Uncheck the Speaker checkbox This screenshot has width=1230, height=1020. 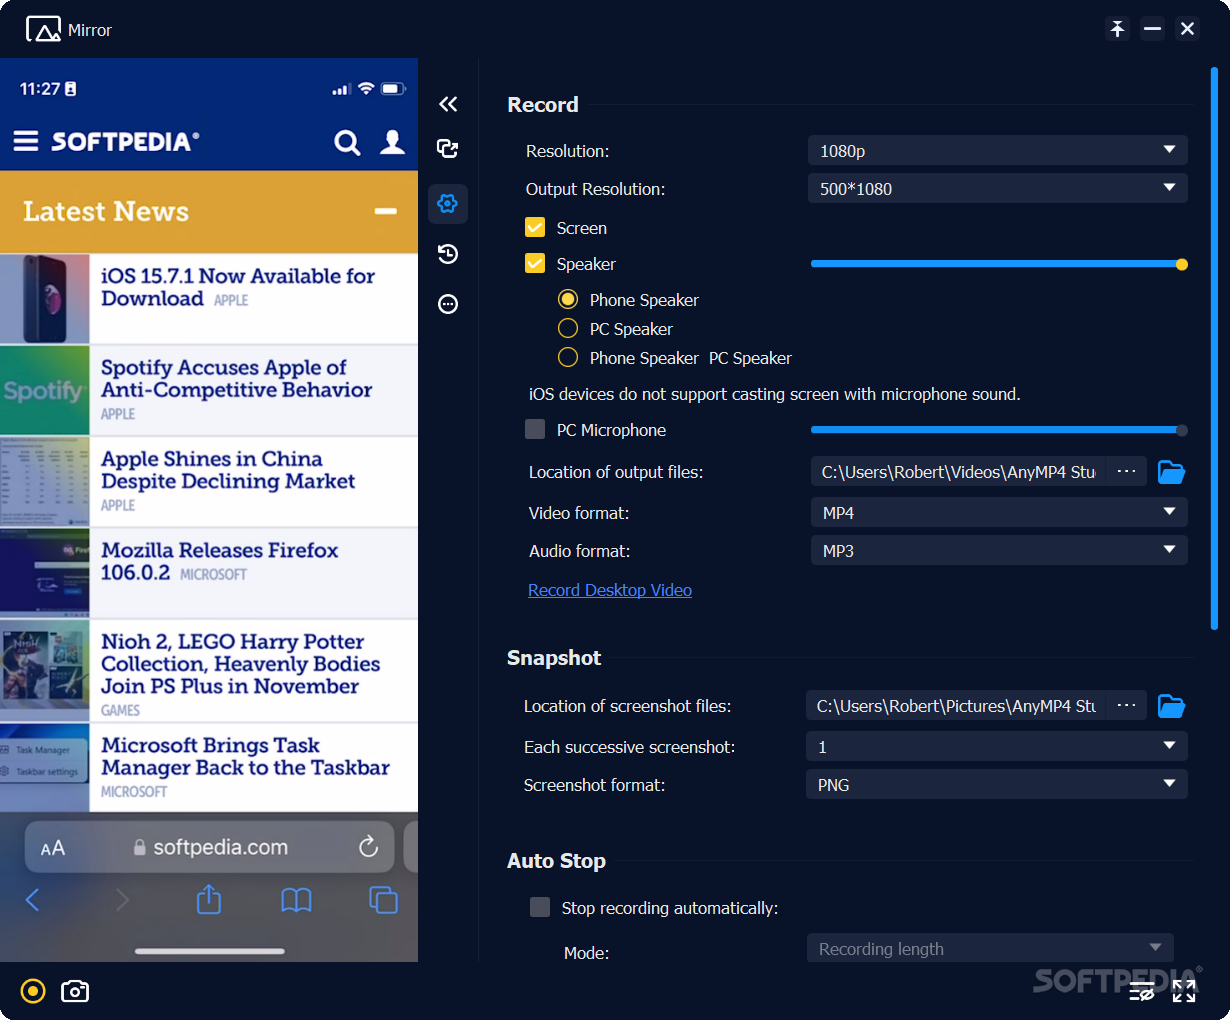pyautogui.click(x=535, y=263)
